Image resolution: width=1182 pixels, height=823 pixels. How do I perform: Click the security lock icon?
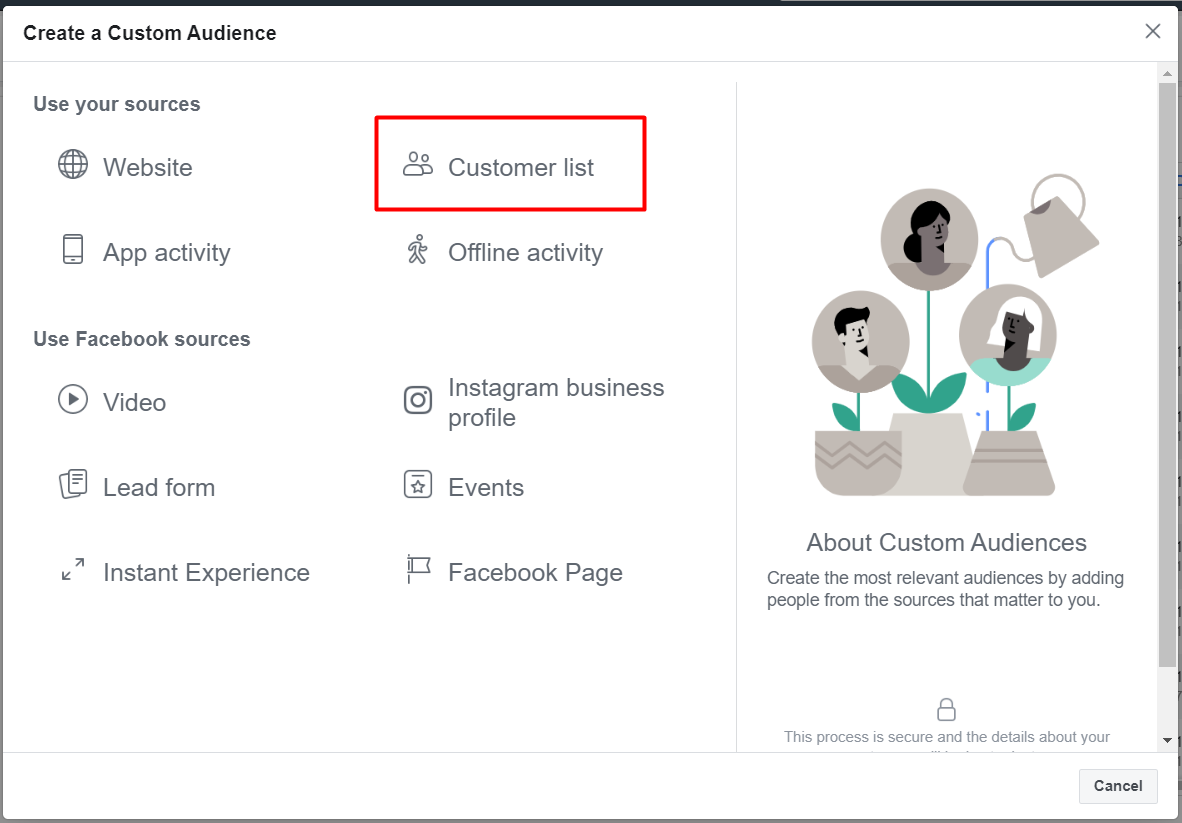click(946, 709)
